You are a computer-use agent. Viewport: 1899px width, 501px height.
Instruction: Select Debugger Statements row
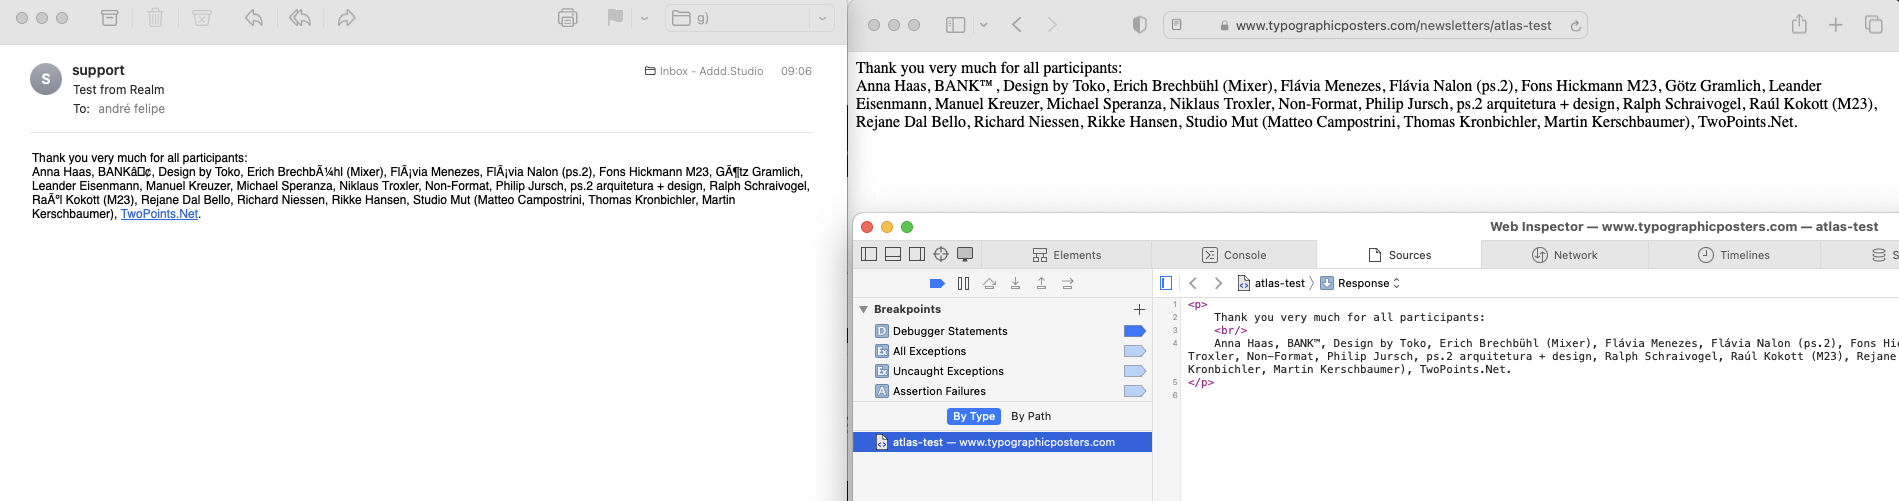coord(1002,331)
